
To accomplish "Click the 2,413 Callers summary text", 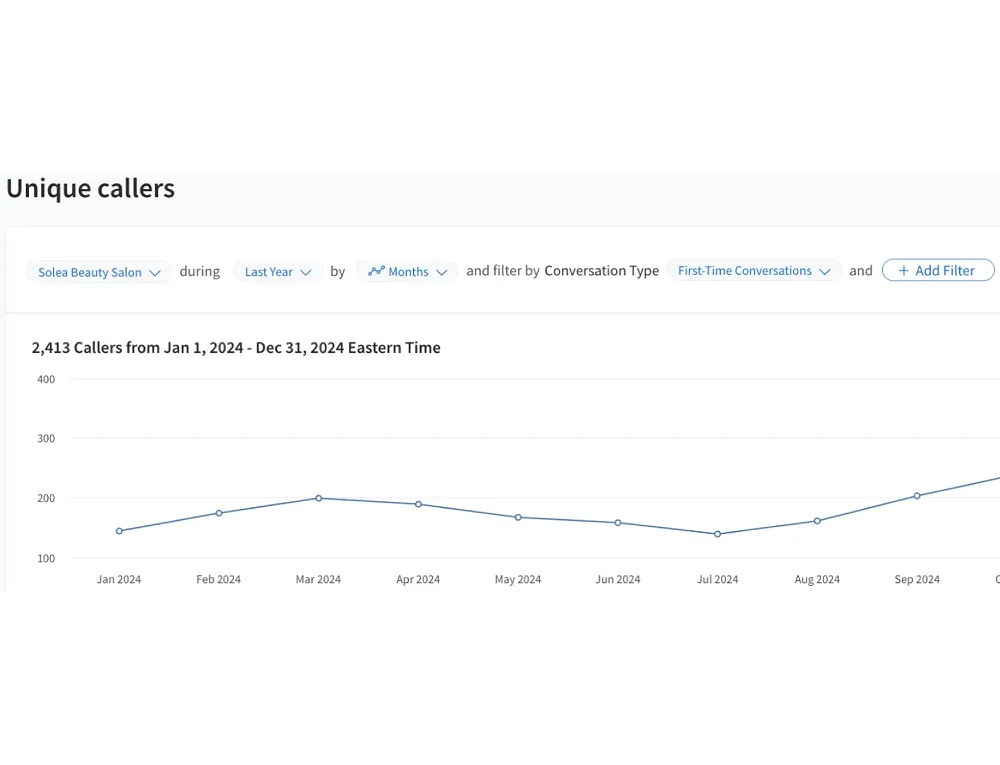I will tap(236, 348).
